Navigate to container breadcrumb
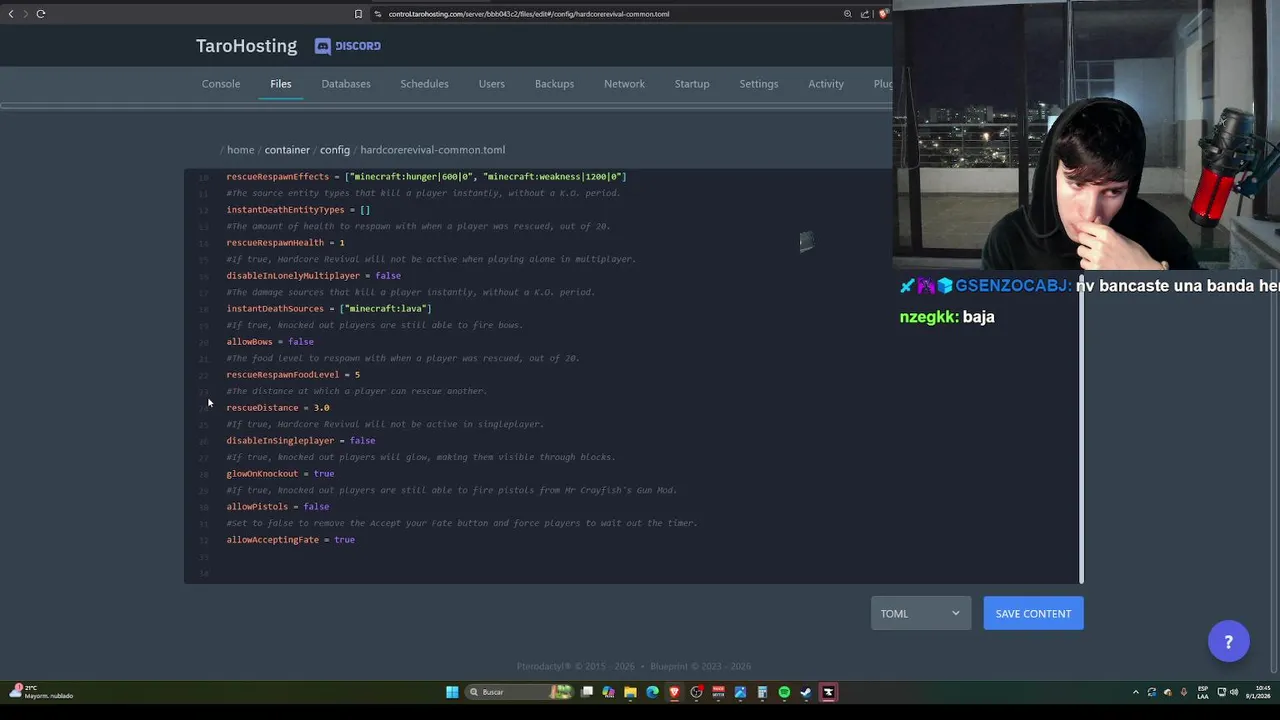The image size is (1280, 720). coord(287,150)
